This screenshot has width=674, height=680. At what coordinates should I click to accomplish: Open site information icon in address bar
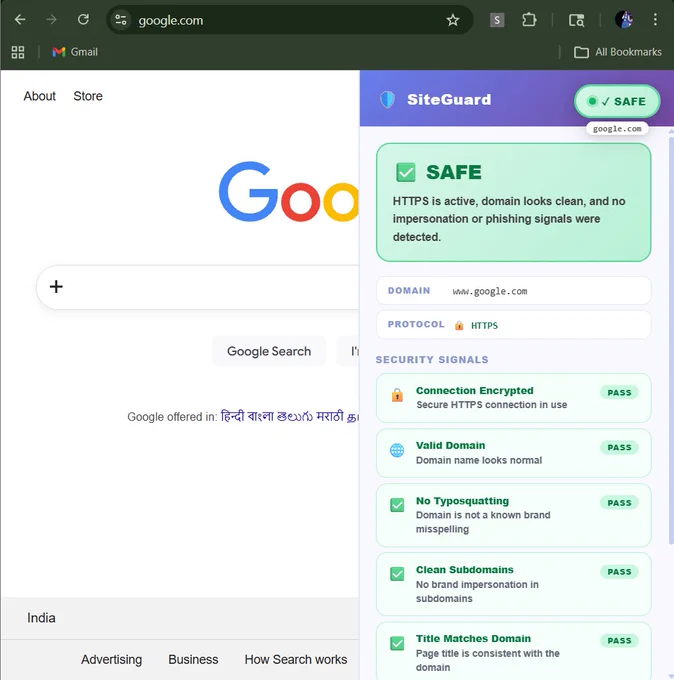click(121, 20)
